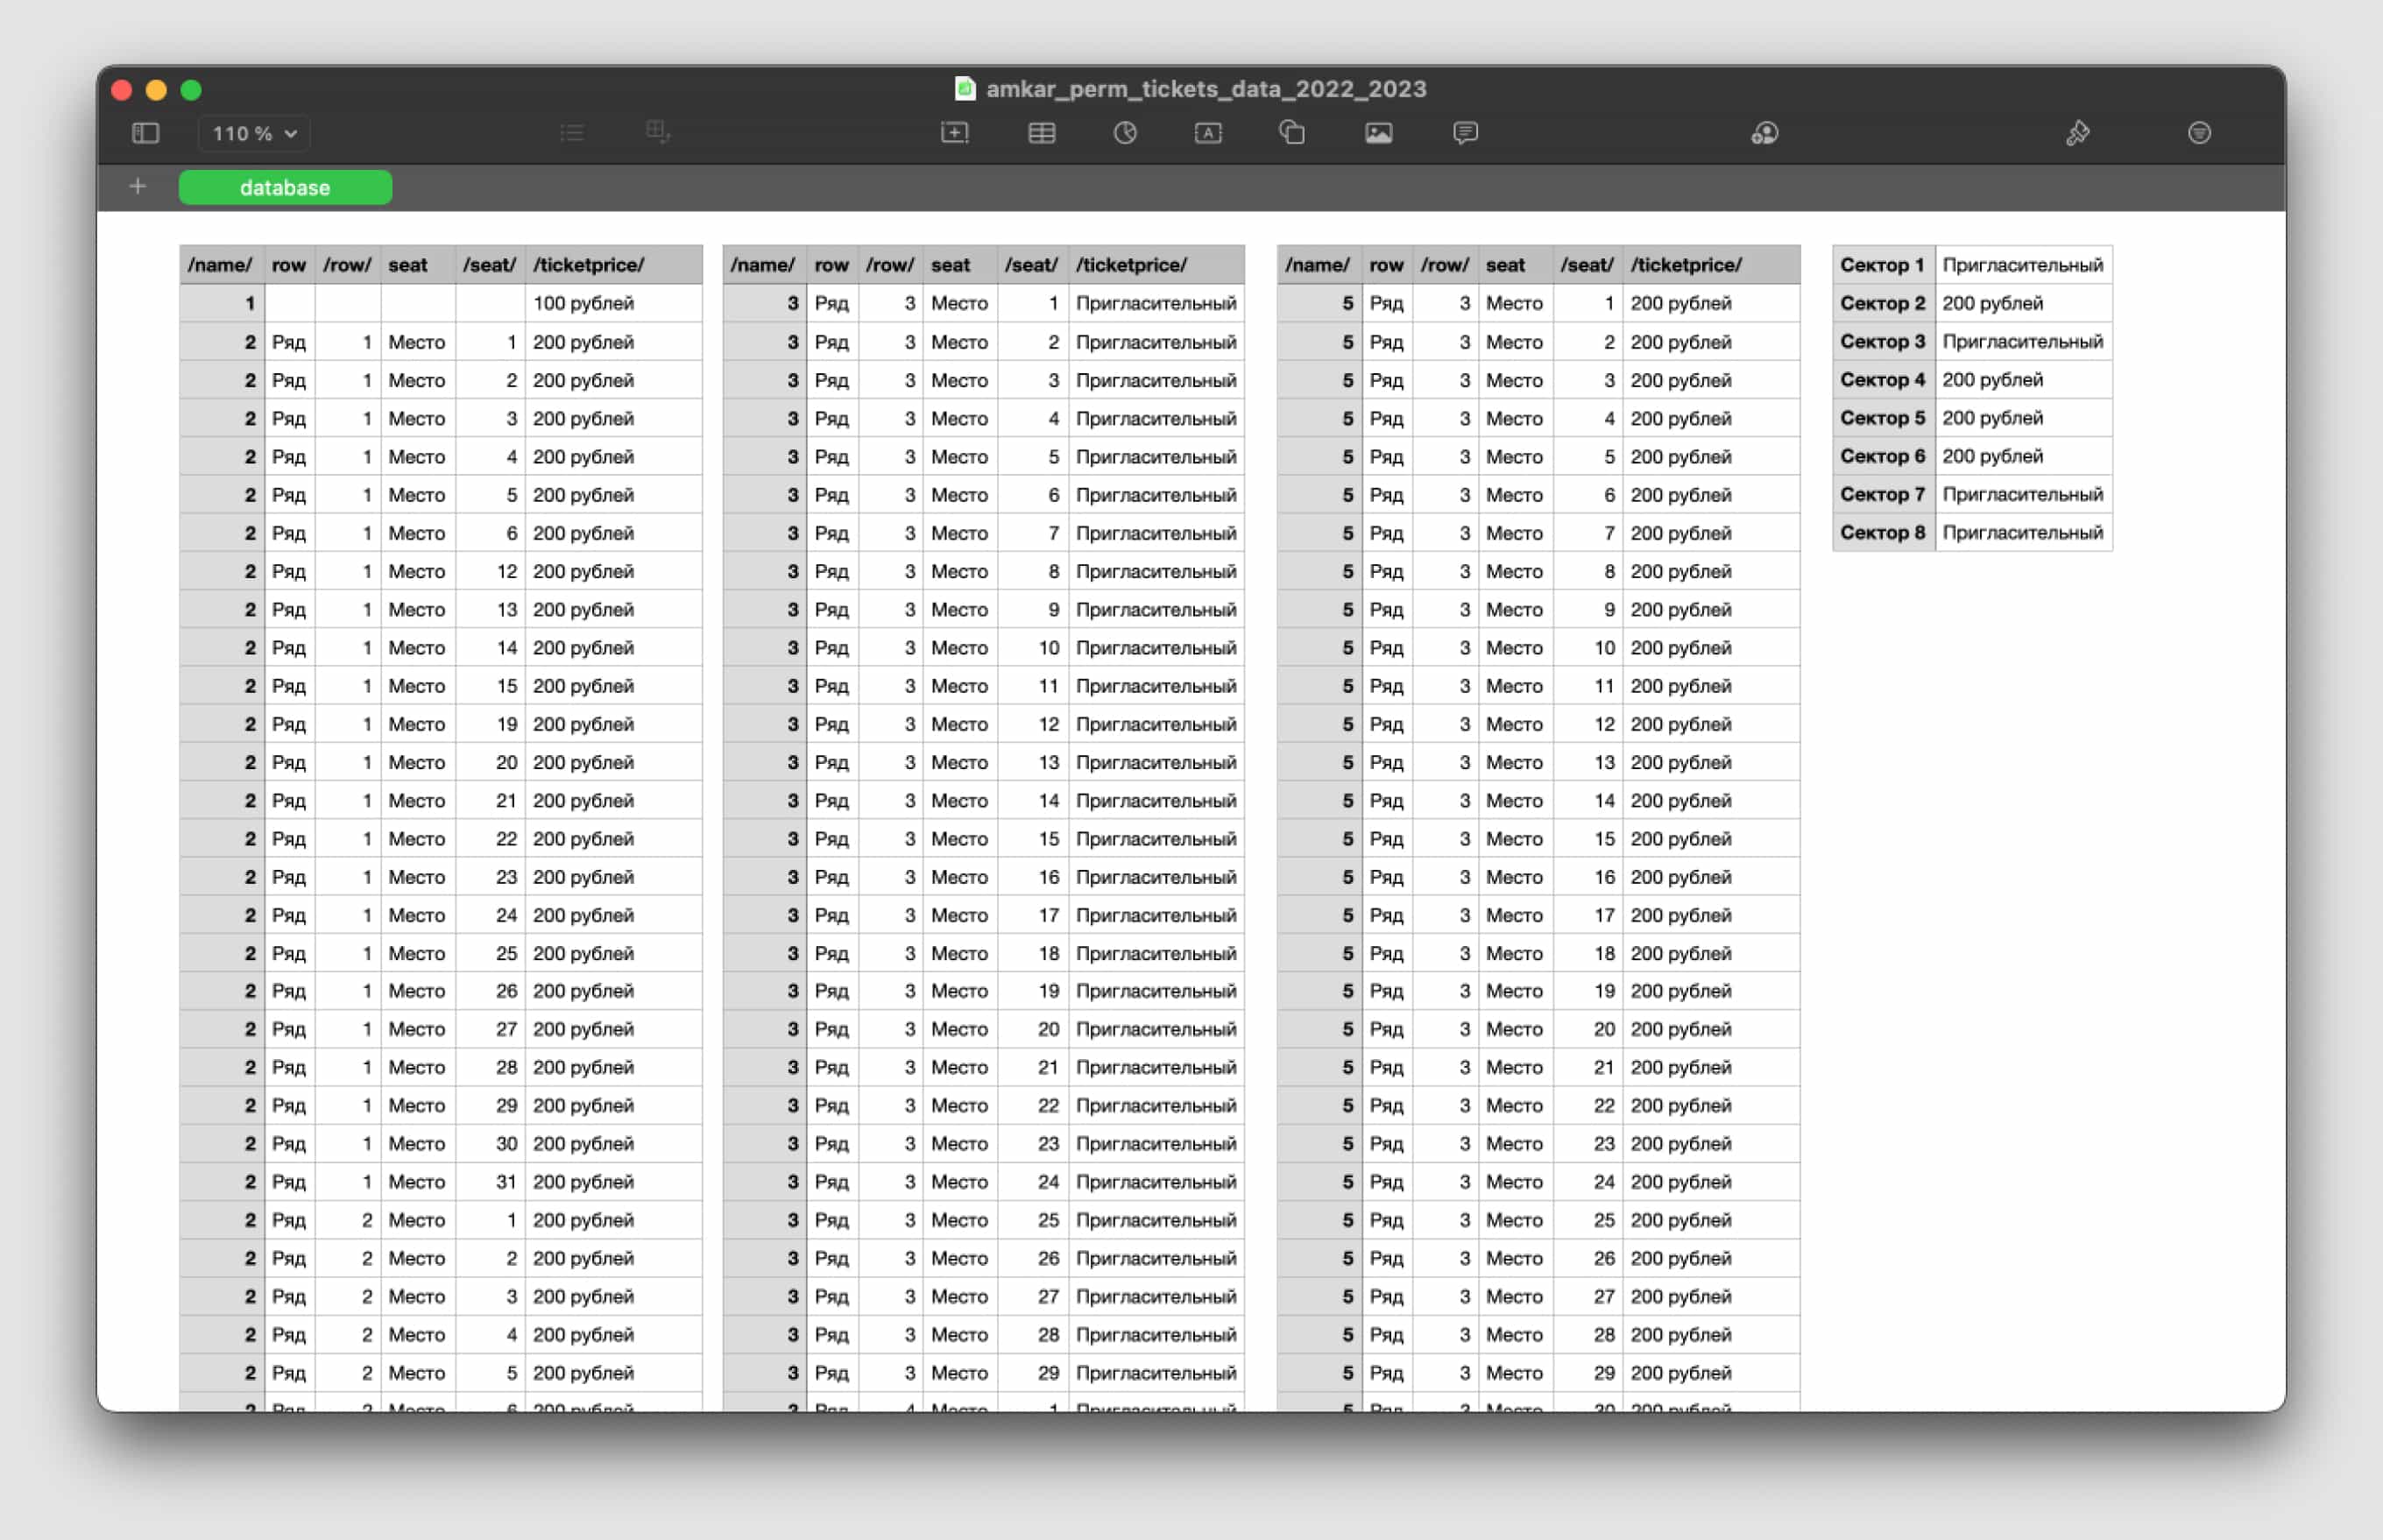The image size is (2383, 1540).
Task: Open the 110% zoom dropdown
Action: click(x=254, y=133)
